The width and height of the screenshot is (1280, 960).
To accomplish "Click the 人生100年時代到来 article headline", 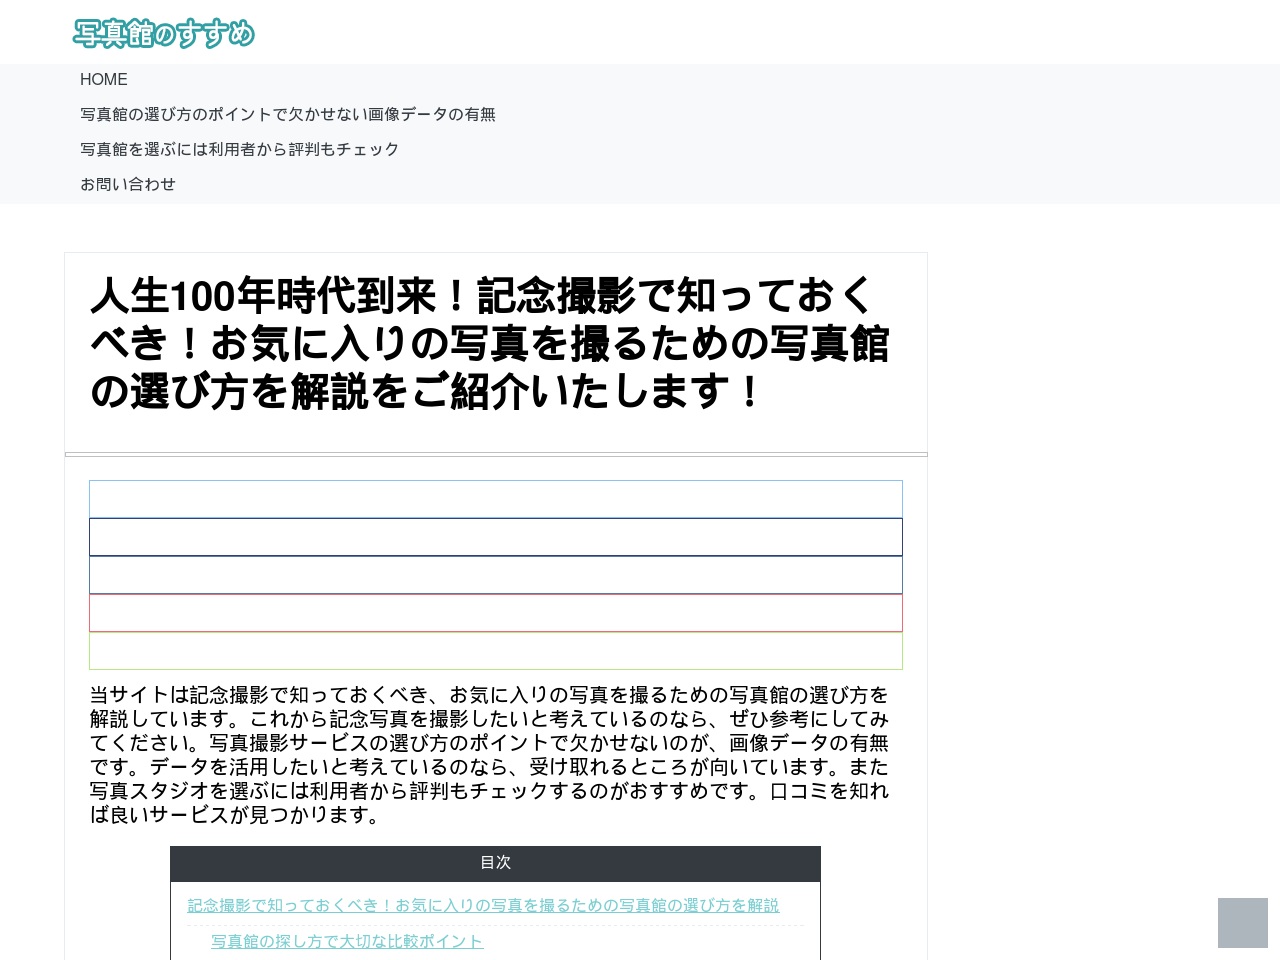I will [x=490, y=343].
